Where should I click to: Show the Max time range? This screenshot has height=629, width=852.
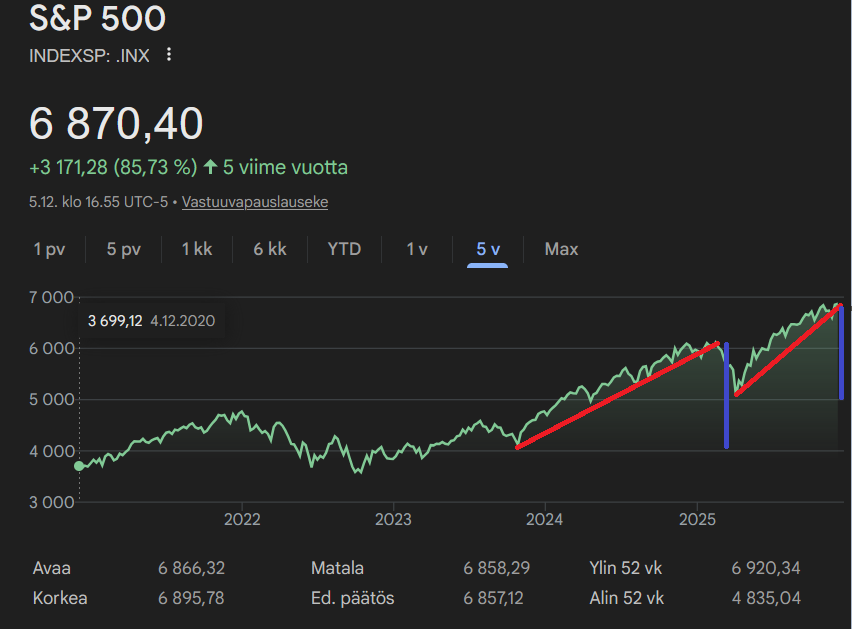point(561,249)
